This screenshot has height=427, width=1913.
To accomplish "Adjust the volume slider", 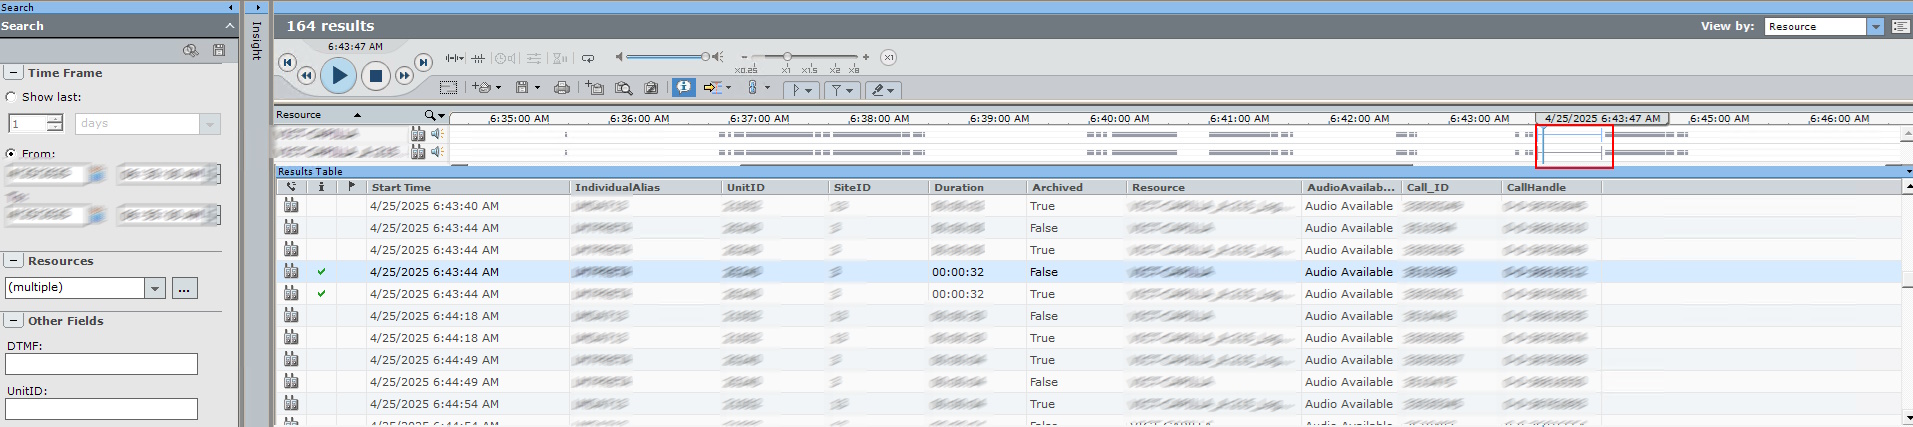I will pyautogui.click(x=667, y=57).
